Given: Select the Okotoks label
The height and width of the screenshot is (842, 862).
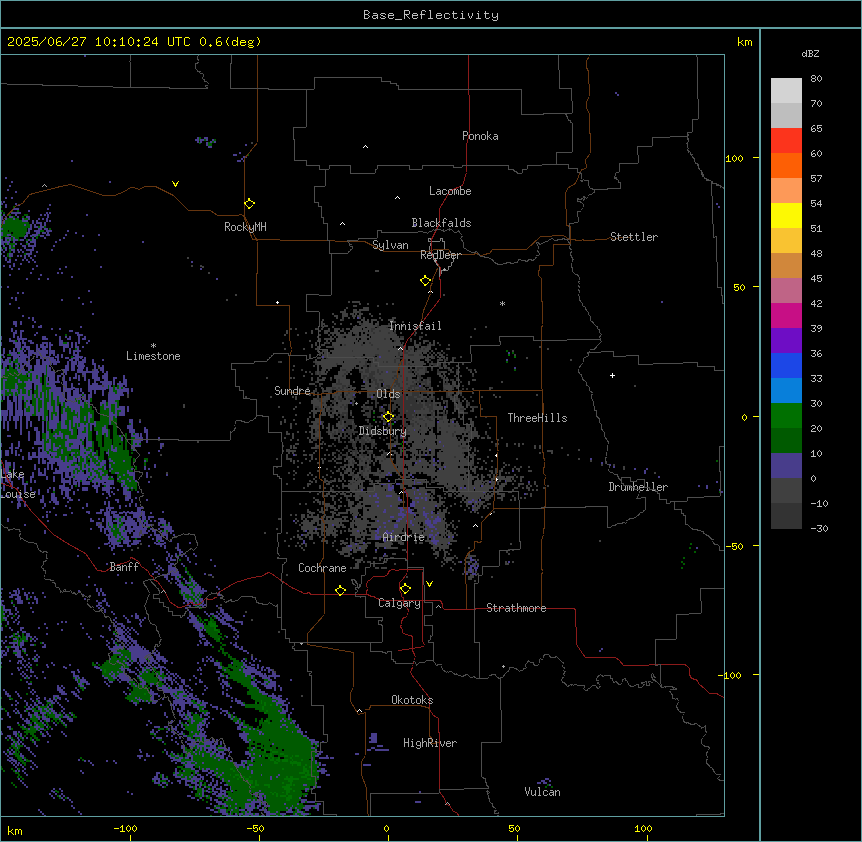Looking at the screenshot, I should [412, 700].
